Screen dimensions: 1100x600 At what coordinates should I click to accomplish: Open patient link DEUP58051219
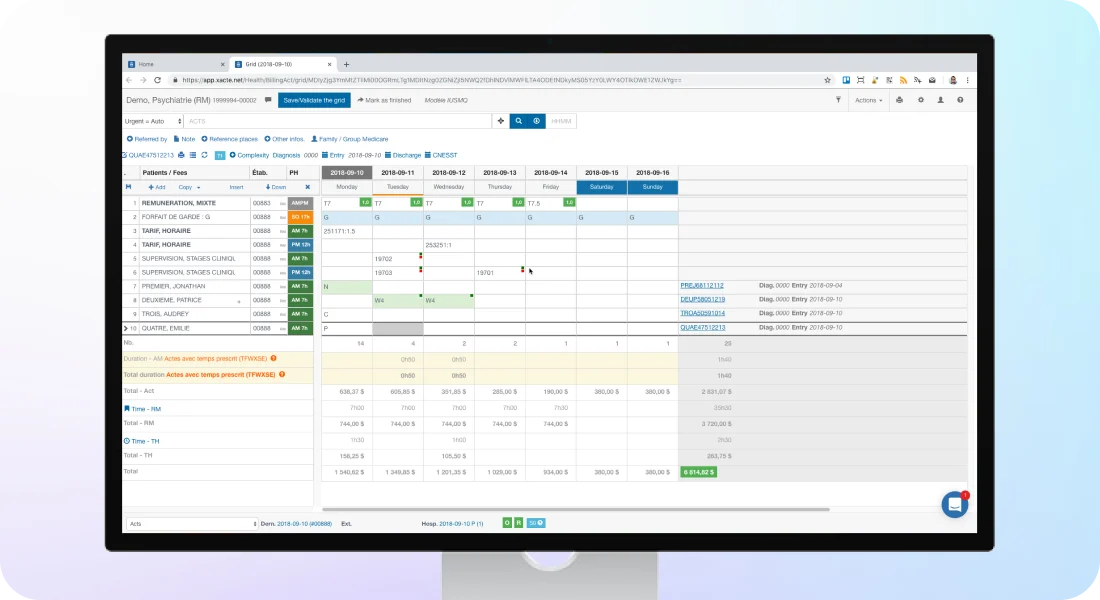click(702, 300)
